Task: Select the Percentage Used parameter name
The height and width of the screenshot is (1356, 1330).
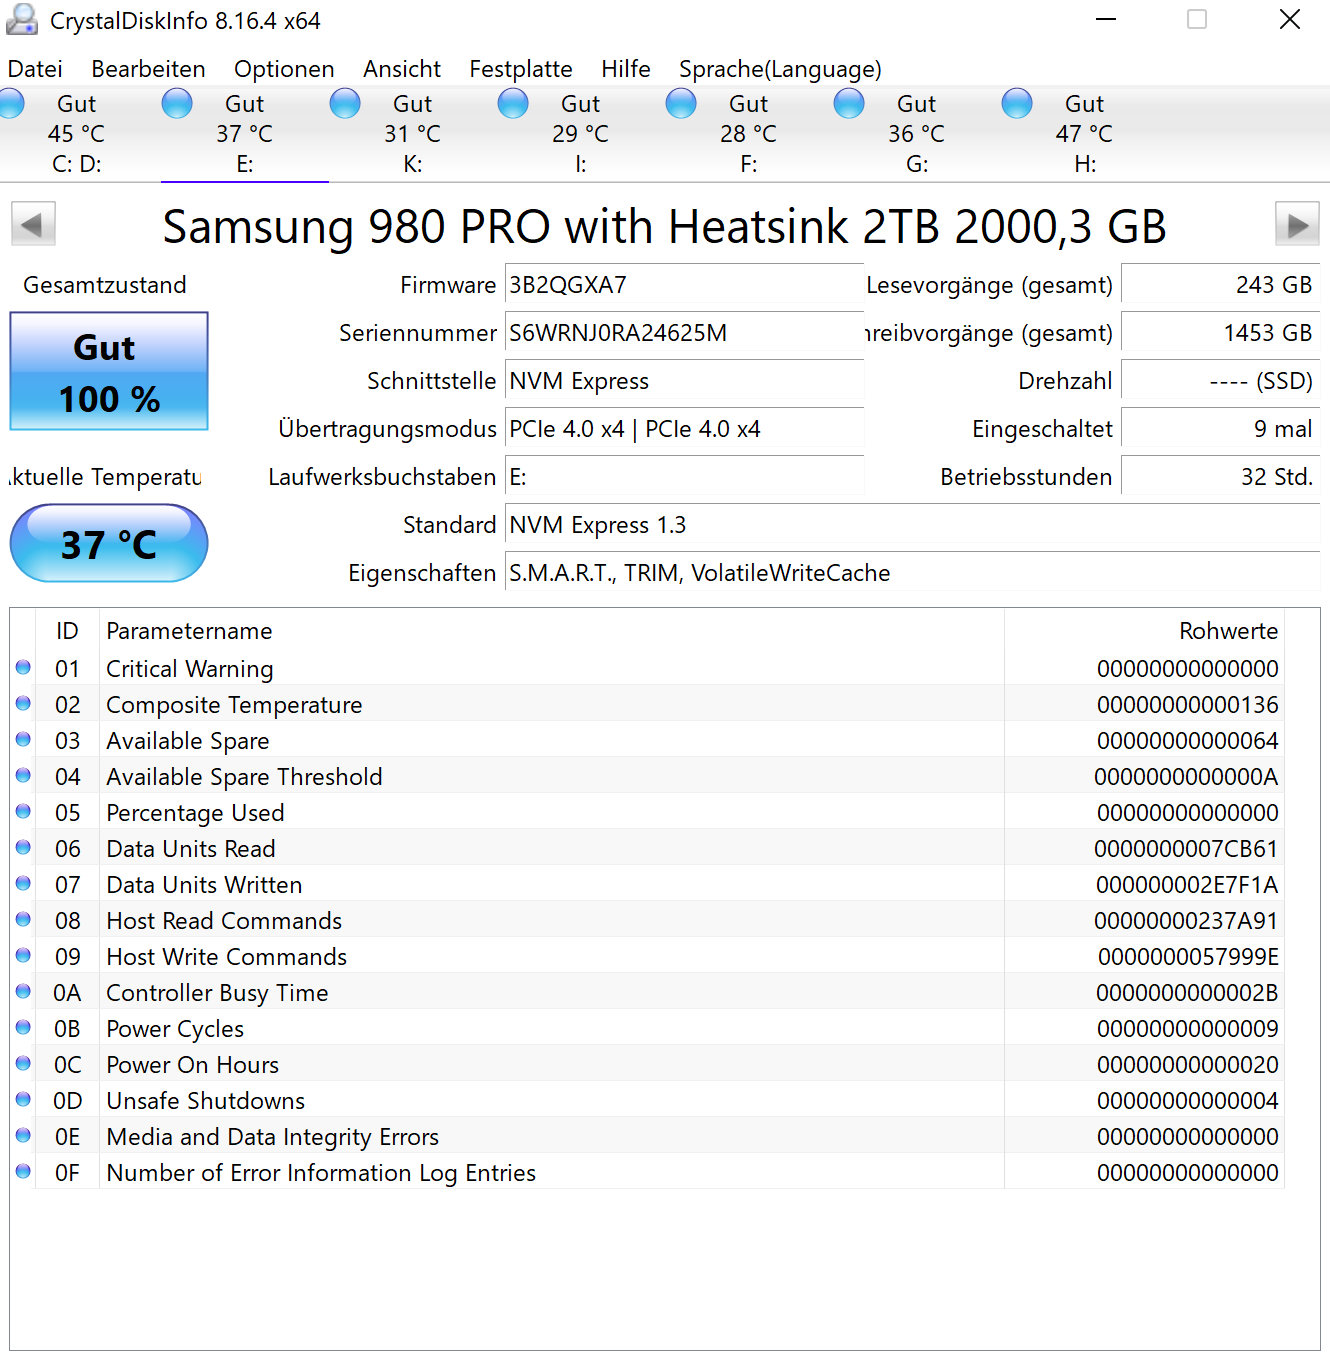Action: coord(195,813)
